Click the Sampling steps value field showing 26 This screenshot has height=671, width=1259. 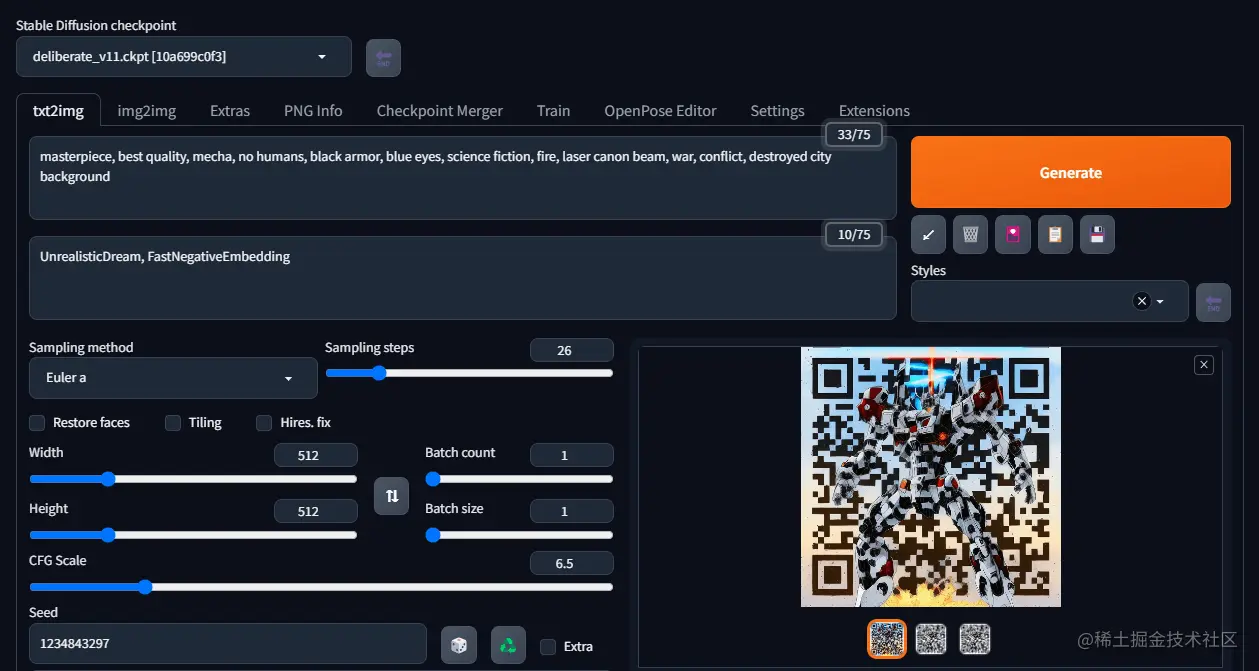point(571,350)
